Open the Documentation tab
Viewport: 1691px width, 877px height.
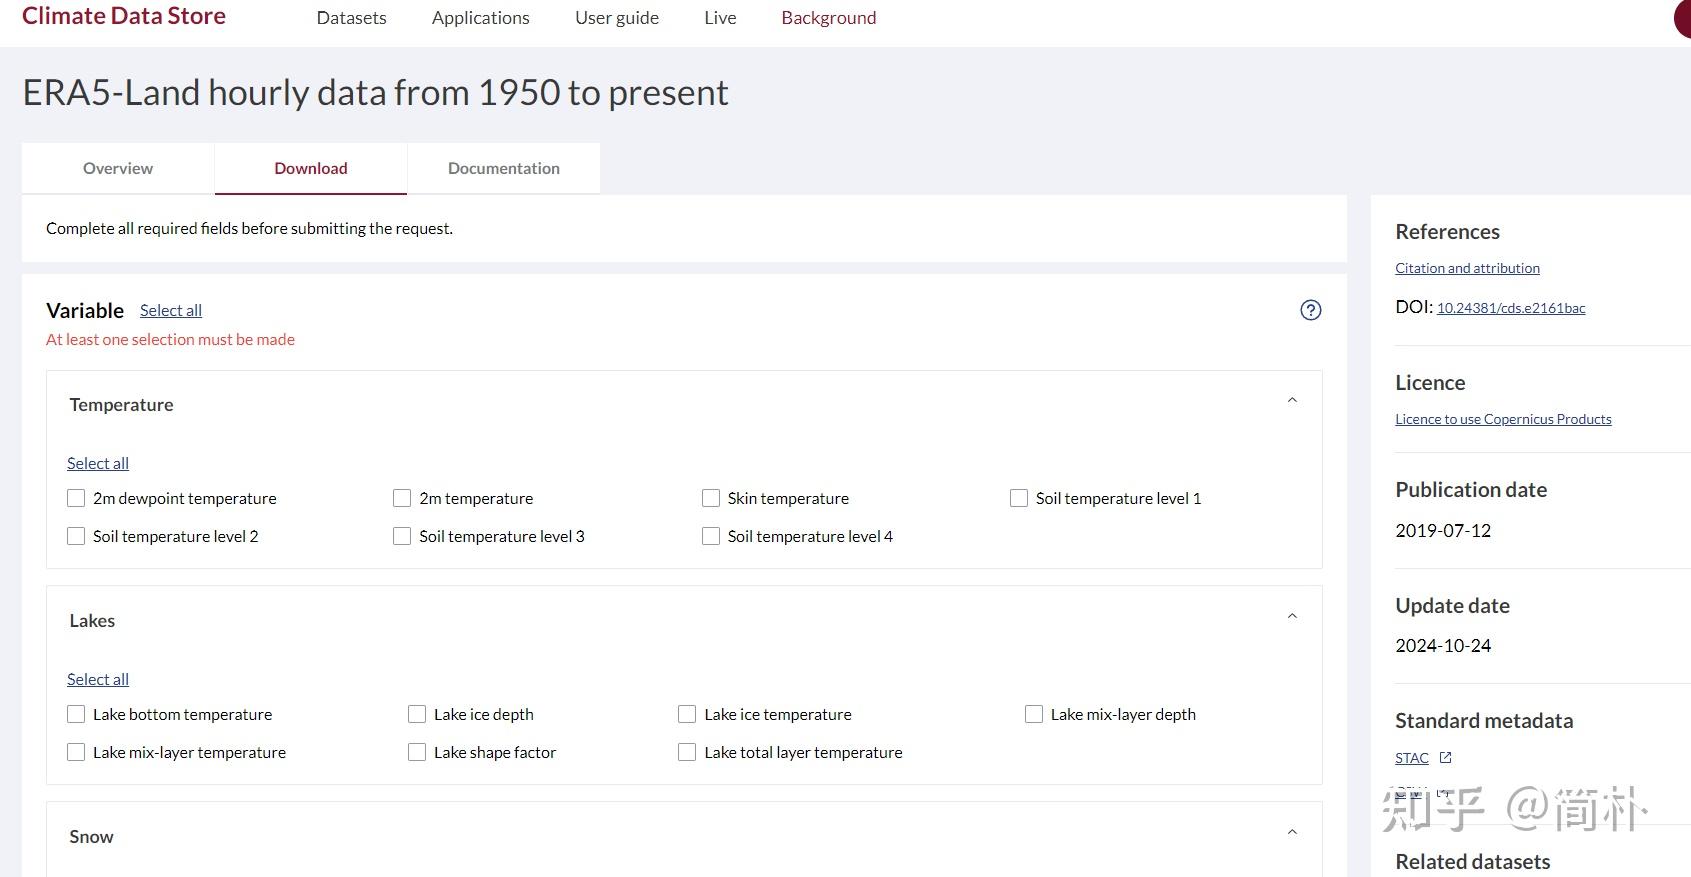click(504, 168)
